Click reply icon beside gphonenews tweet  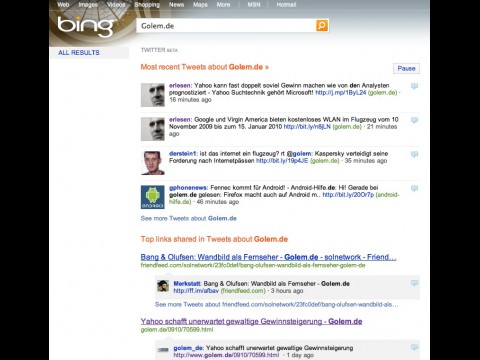(414, 188)
